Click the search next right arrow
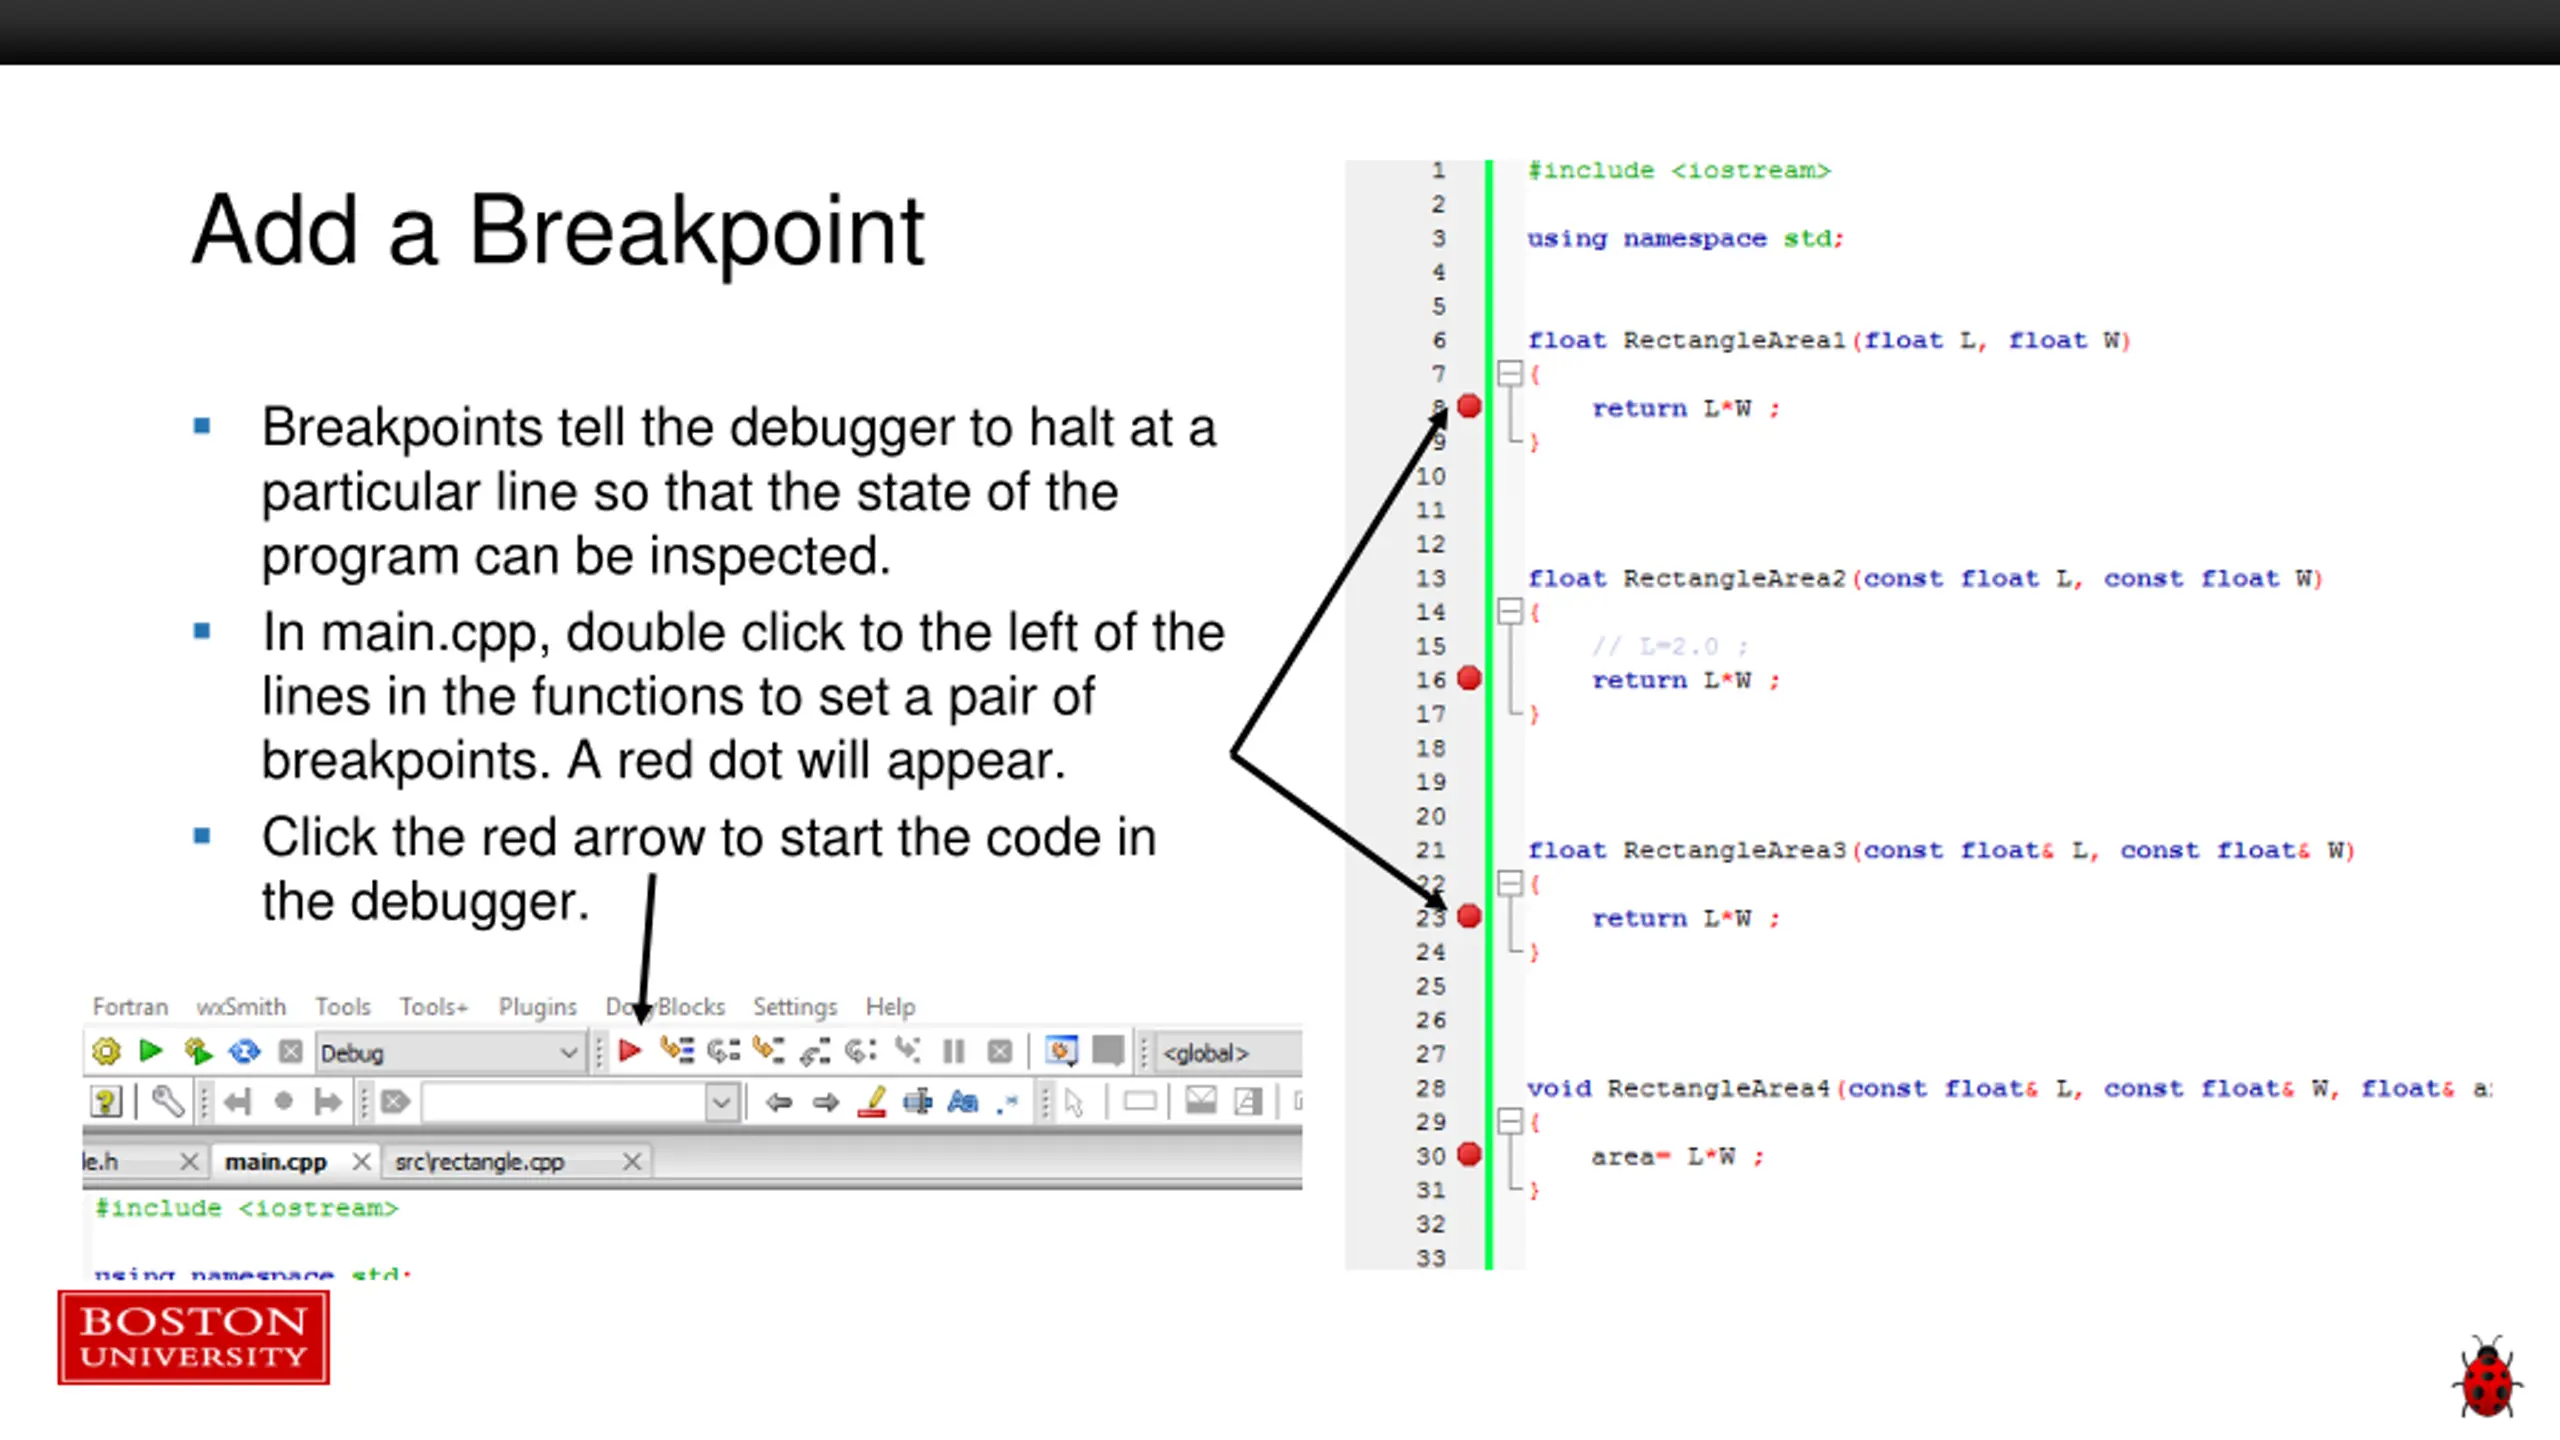This screenshot has width=2560, height=1440. pos(825,1102)
